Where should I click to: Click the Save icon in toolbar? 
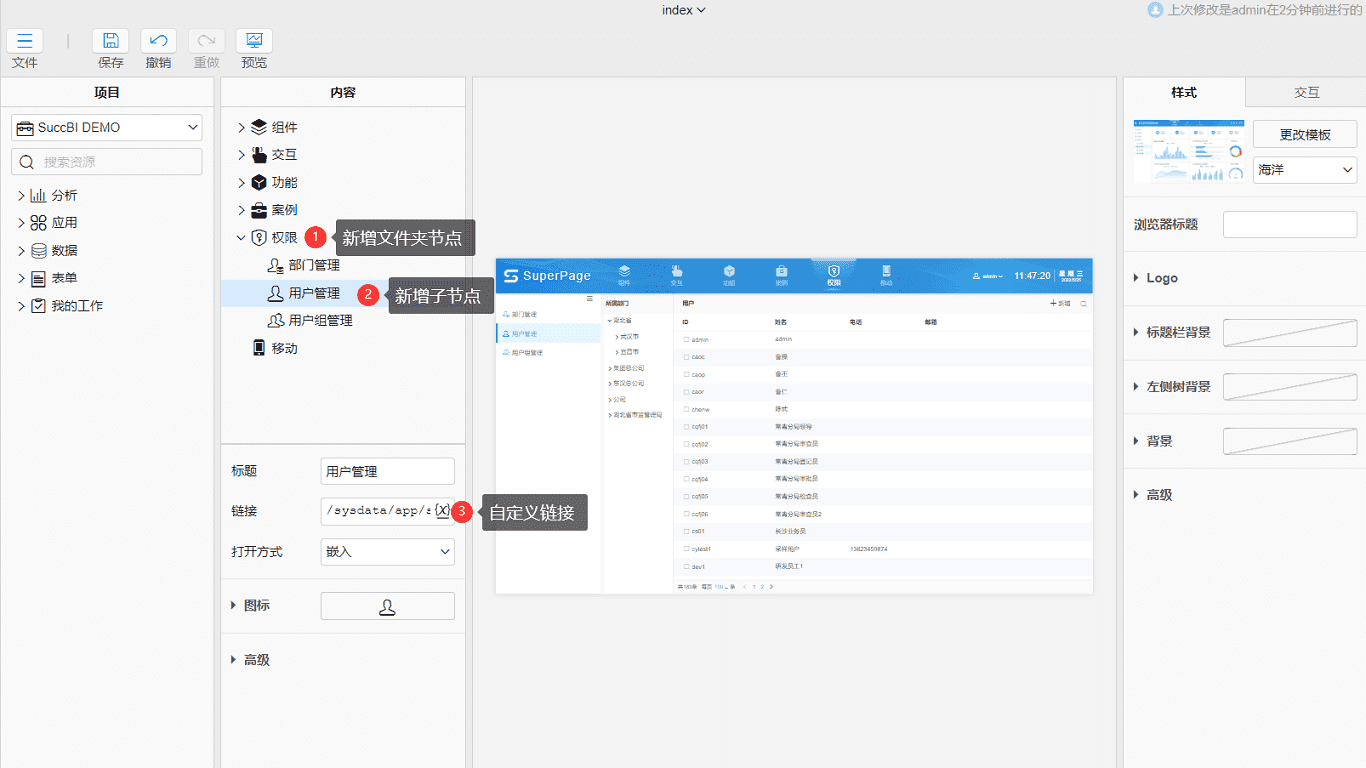click(x=110, y=41)
